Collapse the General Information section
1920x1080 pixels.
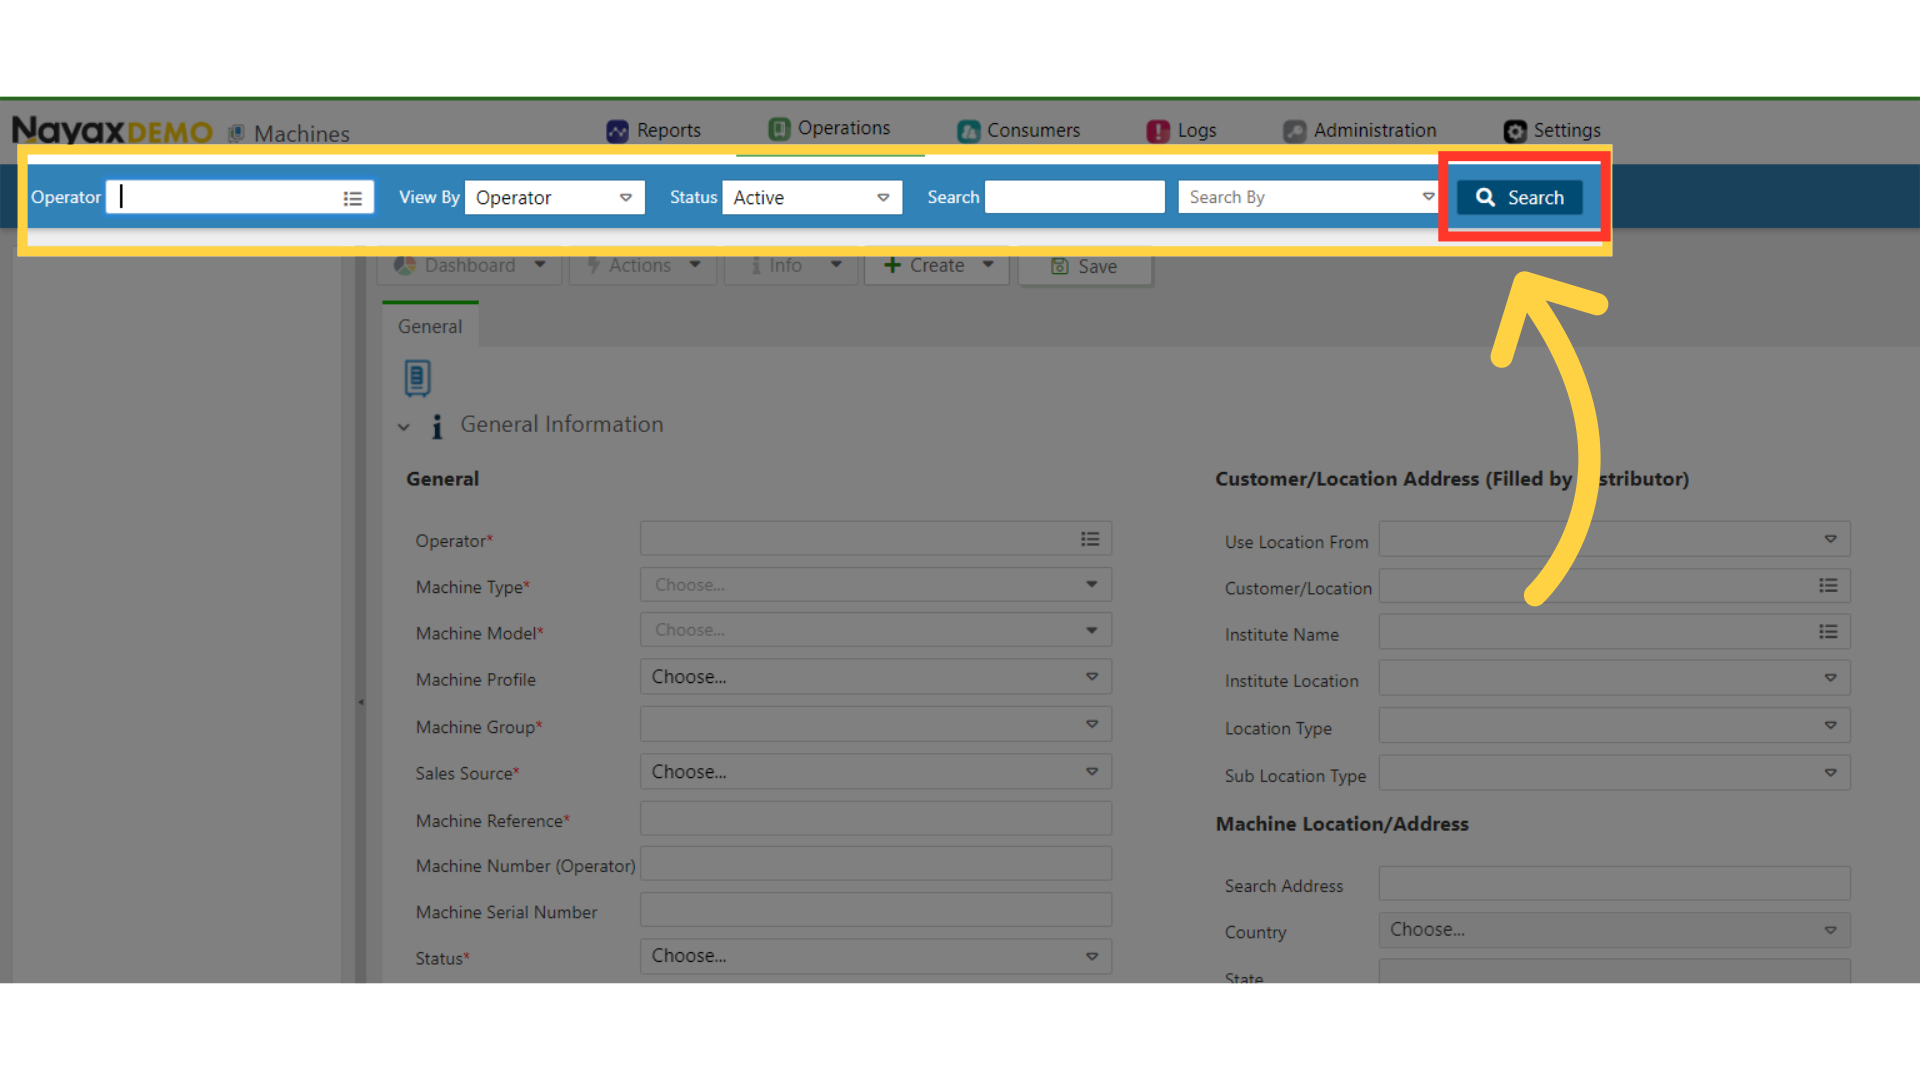point(404,427)
